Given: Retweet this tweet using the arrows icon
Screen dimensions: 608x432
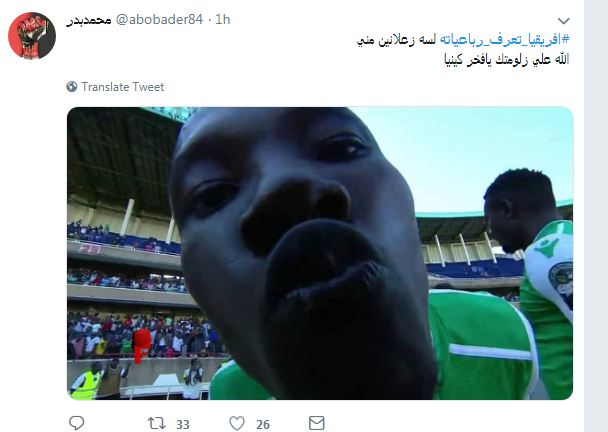Looking at the screenshot, I should pos(157,423).
